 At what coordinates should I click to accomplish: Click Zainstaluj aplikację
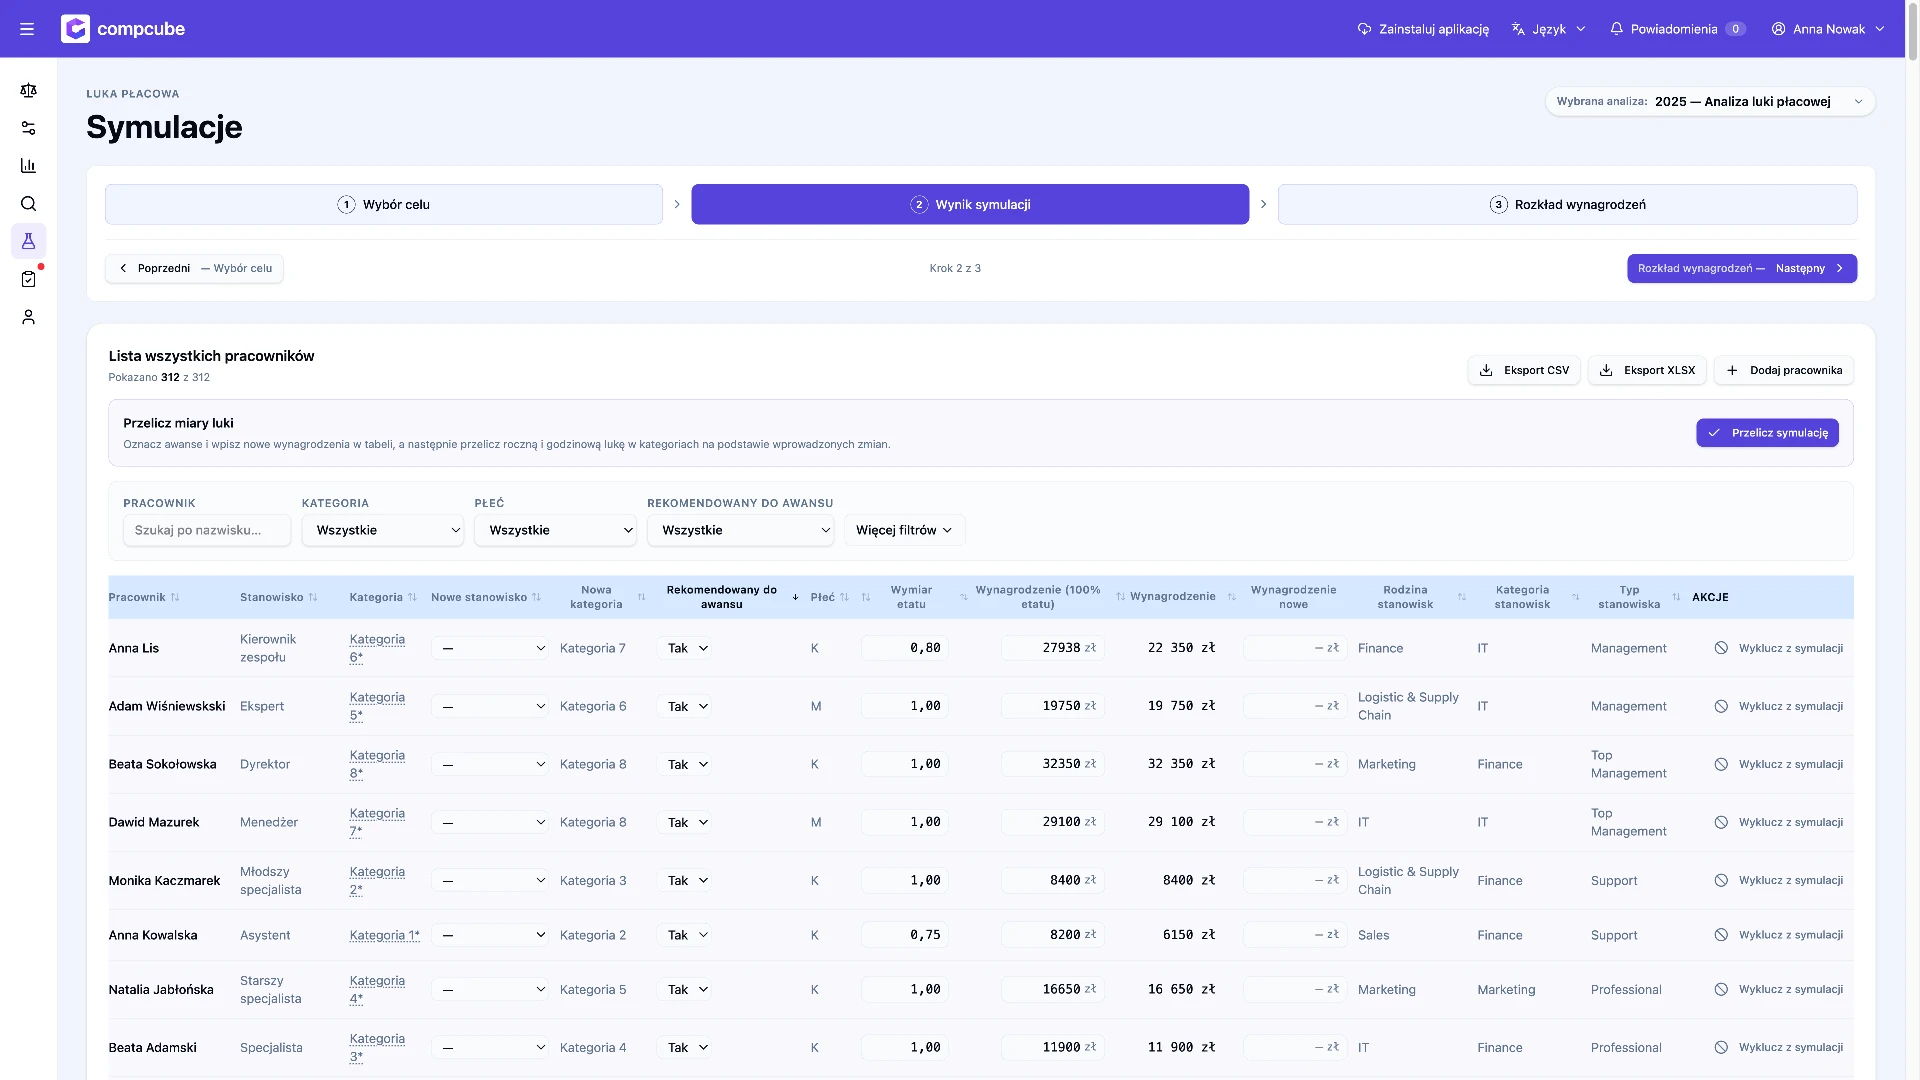[x=1423, y=29]
